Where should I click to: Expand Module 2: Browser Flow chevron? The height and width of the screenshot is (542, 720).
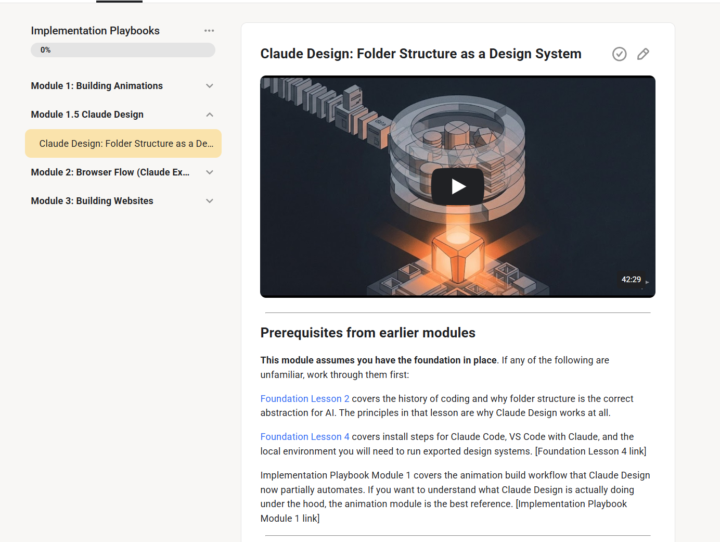click(209, 172)
